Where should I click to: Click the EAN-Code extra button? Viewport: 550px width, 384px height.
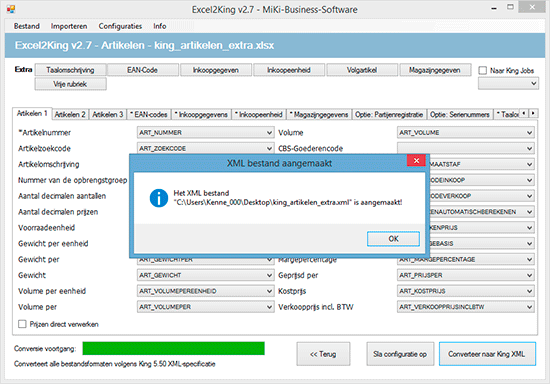click(x=142, y=70)
